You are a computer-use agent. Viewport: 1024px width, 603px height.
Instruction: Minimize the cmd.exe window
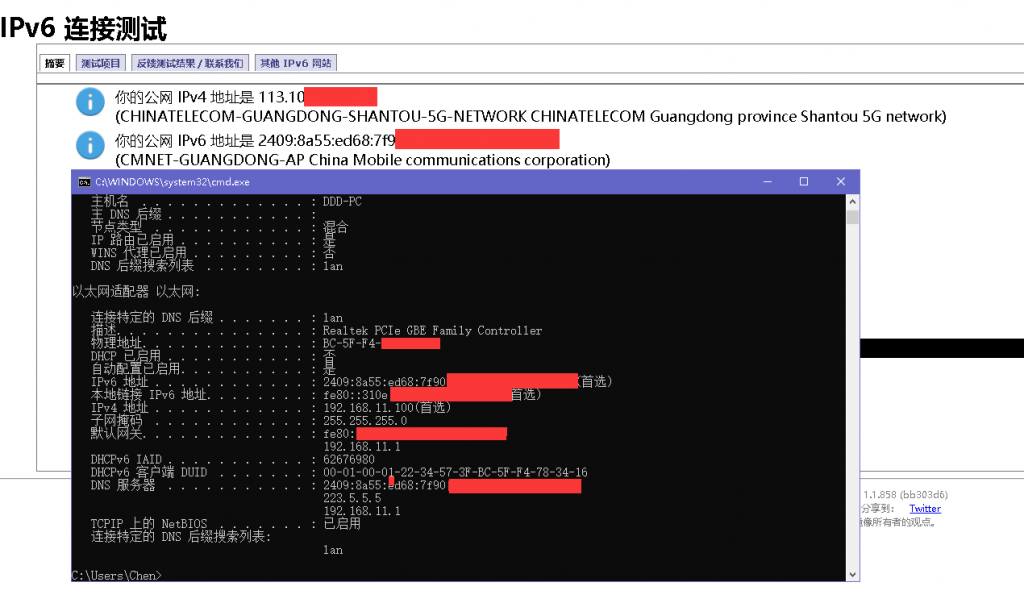768,182
